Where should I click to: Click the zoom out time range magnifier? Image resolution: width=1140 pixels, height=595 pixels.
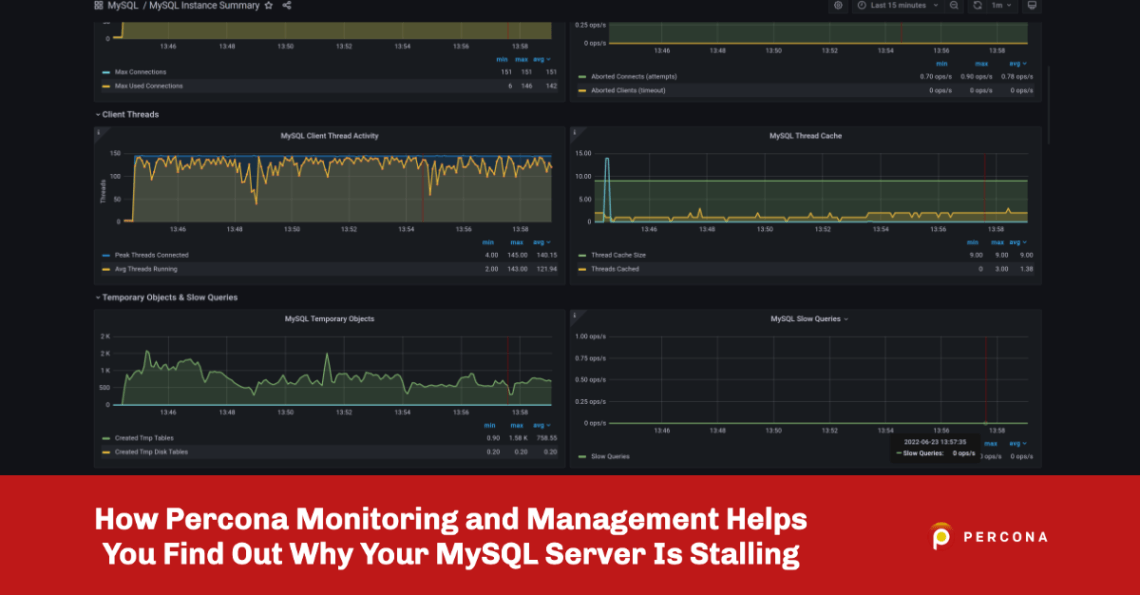[954, 6]
